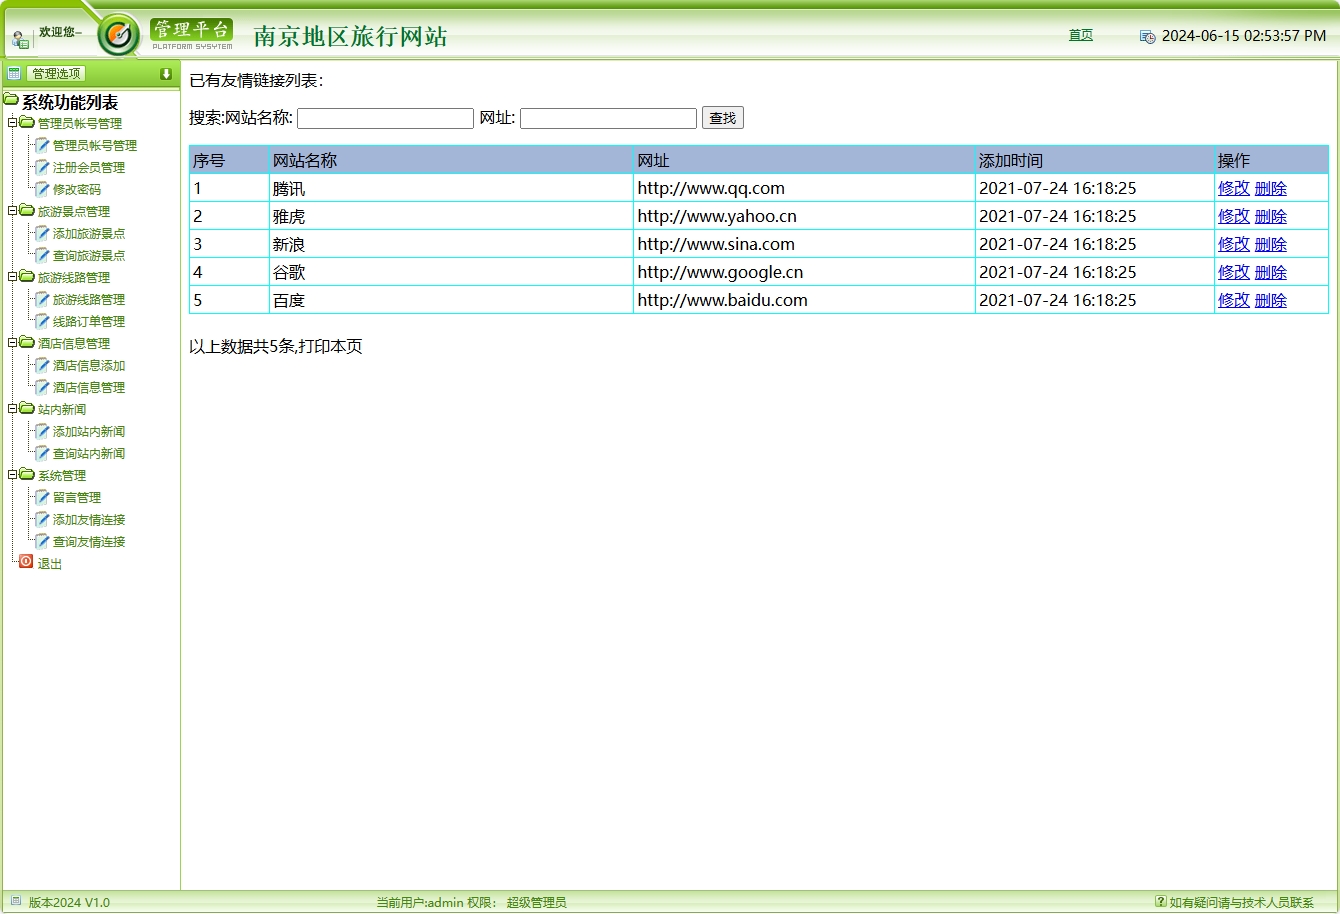The image size is (1340, 914).
Task: Click 修改 link for 腾讯 row
Action: click(x=1233, y=188)
